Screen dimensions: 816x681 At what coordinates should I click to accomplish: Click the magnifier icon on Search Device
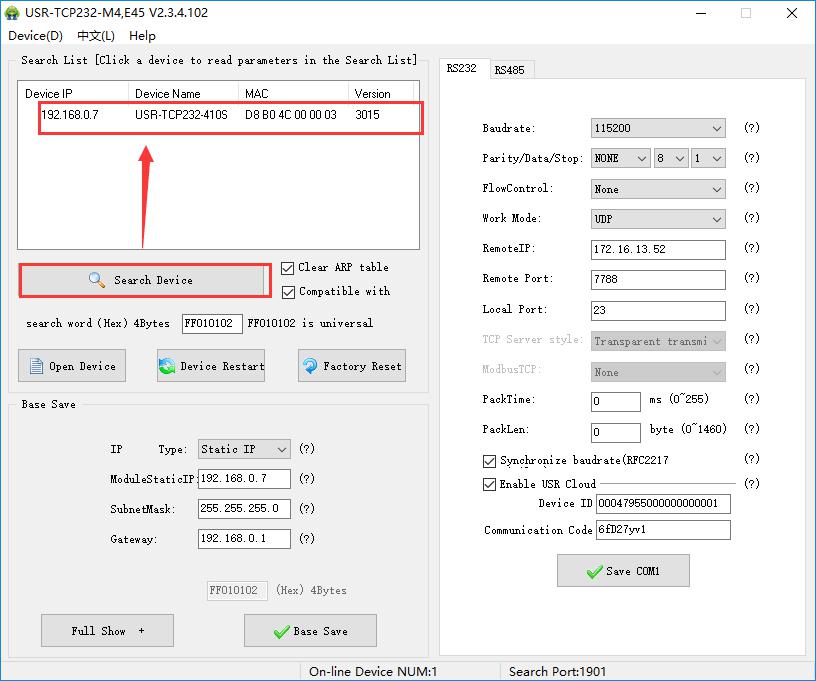coord(97,280)
